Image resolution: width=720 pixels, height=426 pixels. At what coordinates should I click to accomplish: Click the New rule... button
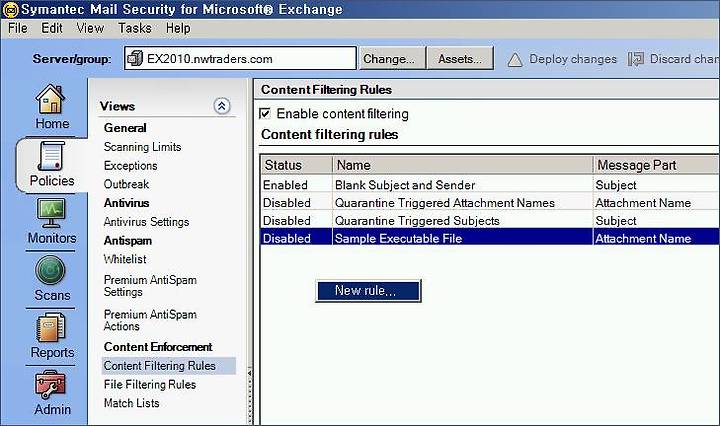click(x=368, y=291)
